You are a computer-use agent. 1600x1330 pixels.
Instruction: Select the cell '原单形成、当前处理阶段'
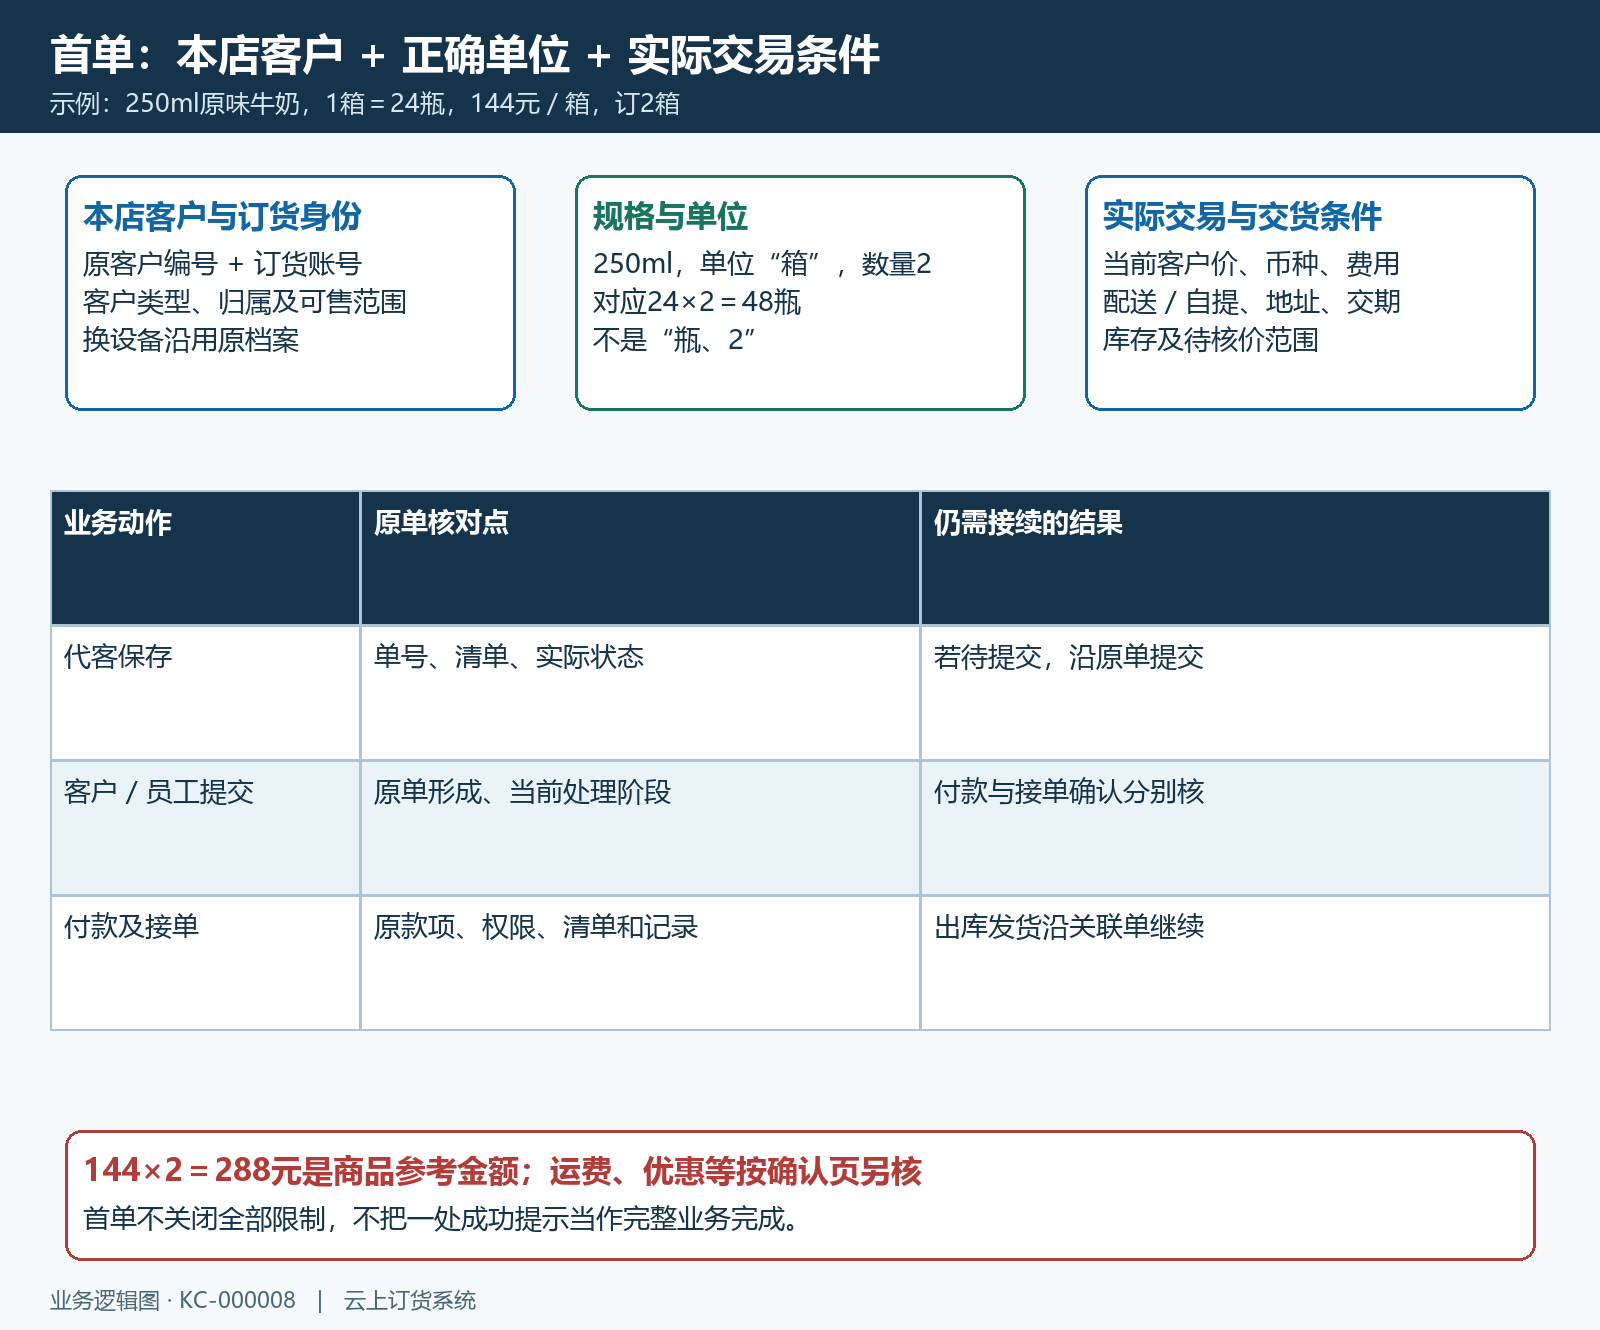click(x=640, y=828)
